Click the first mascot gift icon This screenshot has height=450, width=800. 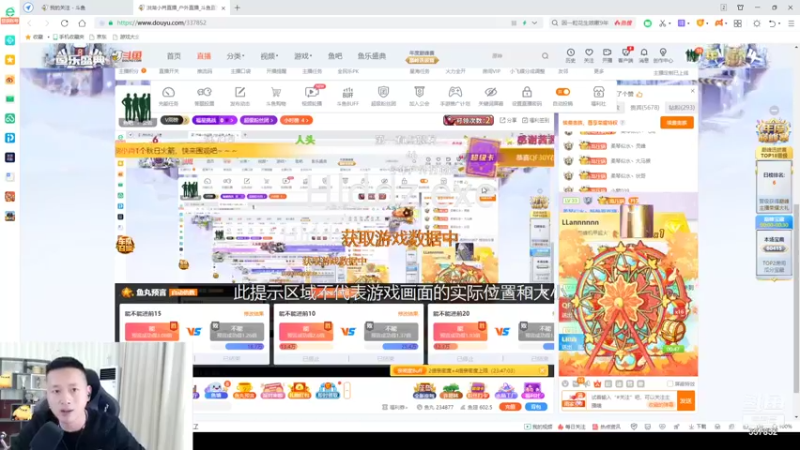[216, 391]
